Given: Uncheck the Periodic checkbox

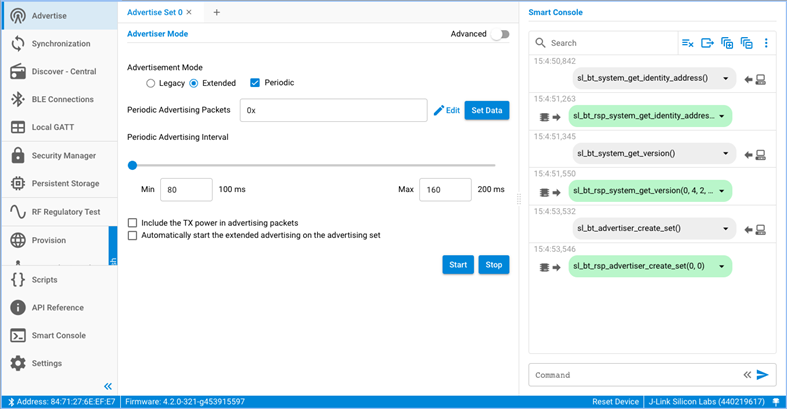Looking at the screenshot, I should point(255,83).
